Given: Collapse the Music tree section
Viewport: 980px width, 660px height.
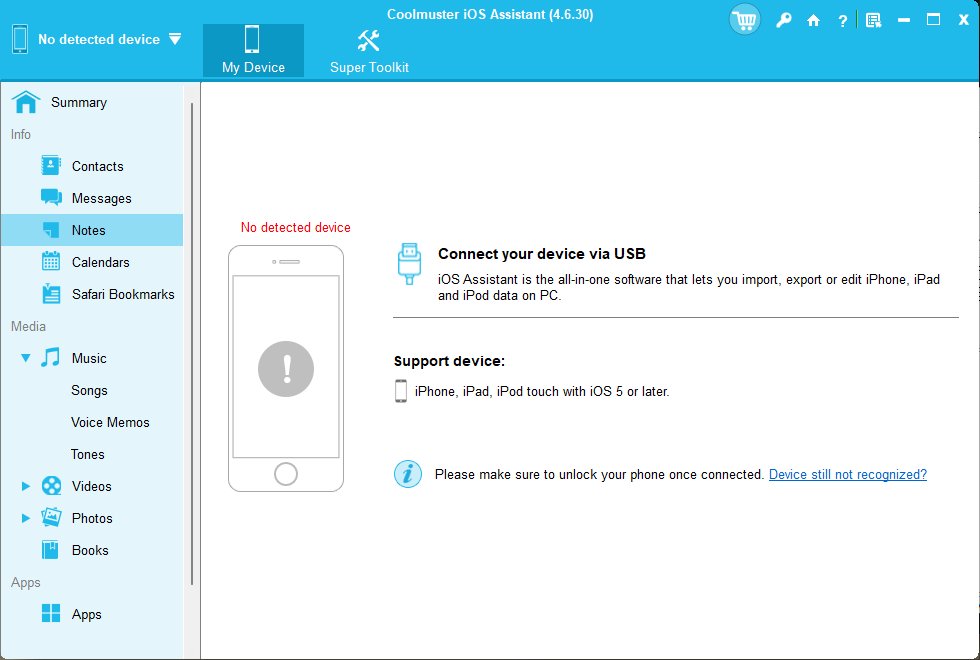Looking at the screenshot, I should pyautogui.click(x=26, y=358).
